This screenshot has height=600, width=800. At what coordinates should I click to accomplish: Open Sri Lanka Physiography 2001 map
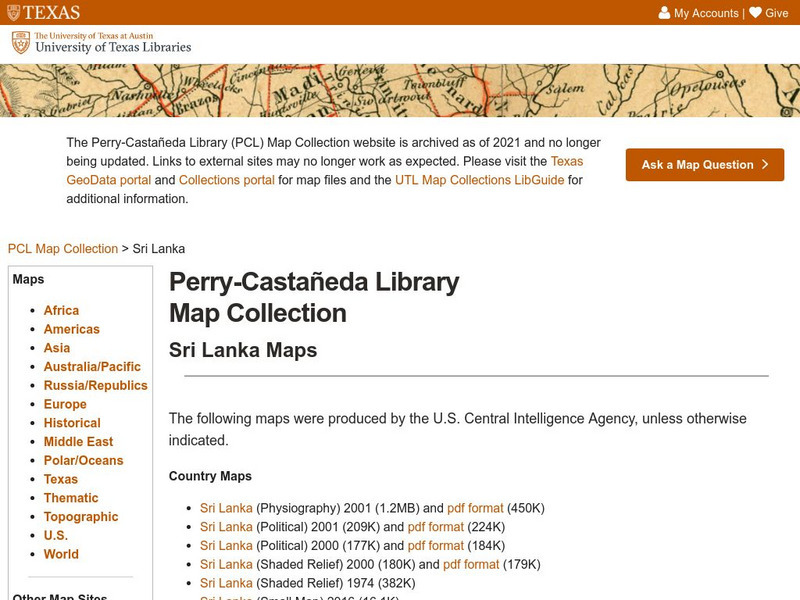point(226,508)
